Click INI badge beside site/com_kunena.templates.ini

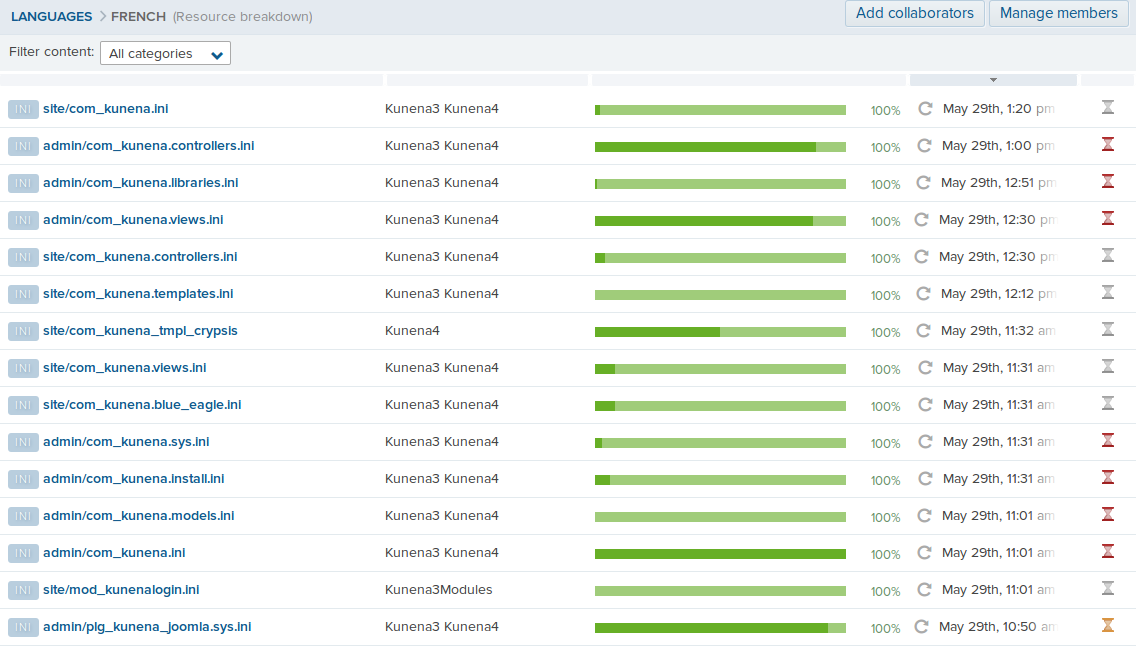pyautogui.click(x=23, y=294)
